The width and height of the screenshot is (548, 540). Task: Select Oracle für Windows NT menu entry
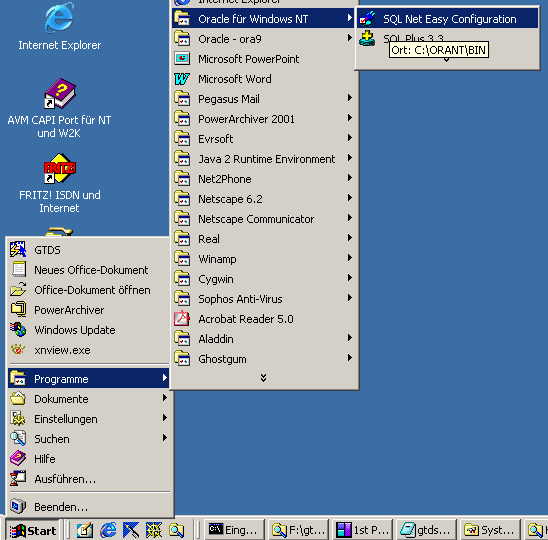click(x=264, y=19)
